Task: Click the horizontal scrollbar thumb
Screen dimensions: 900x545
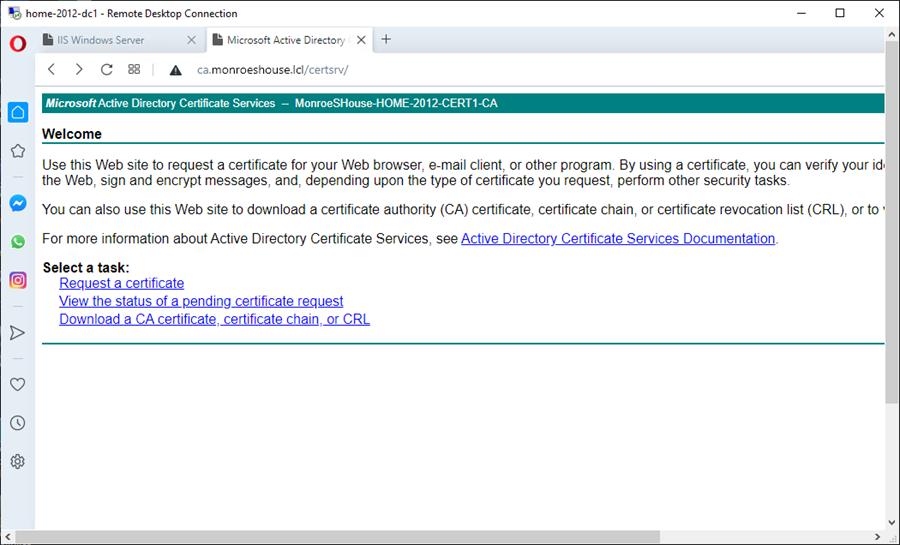Action: (338, 537)
